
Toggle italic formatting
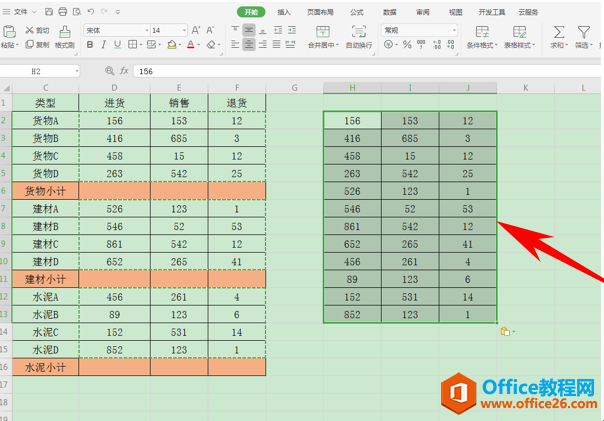(103, 45)
